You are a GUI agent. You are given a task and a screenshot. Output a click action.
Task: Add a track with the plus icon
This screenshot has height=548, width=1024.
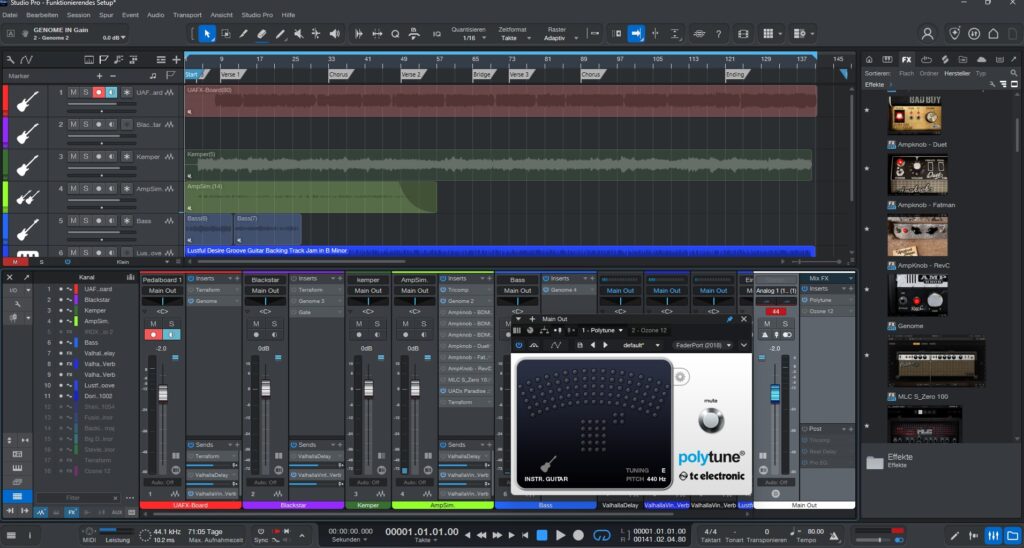click(176, 60)
